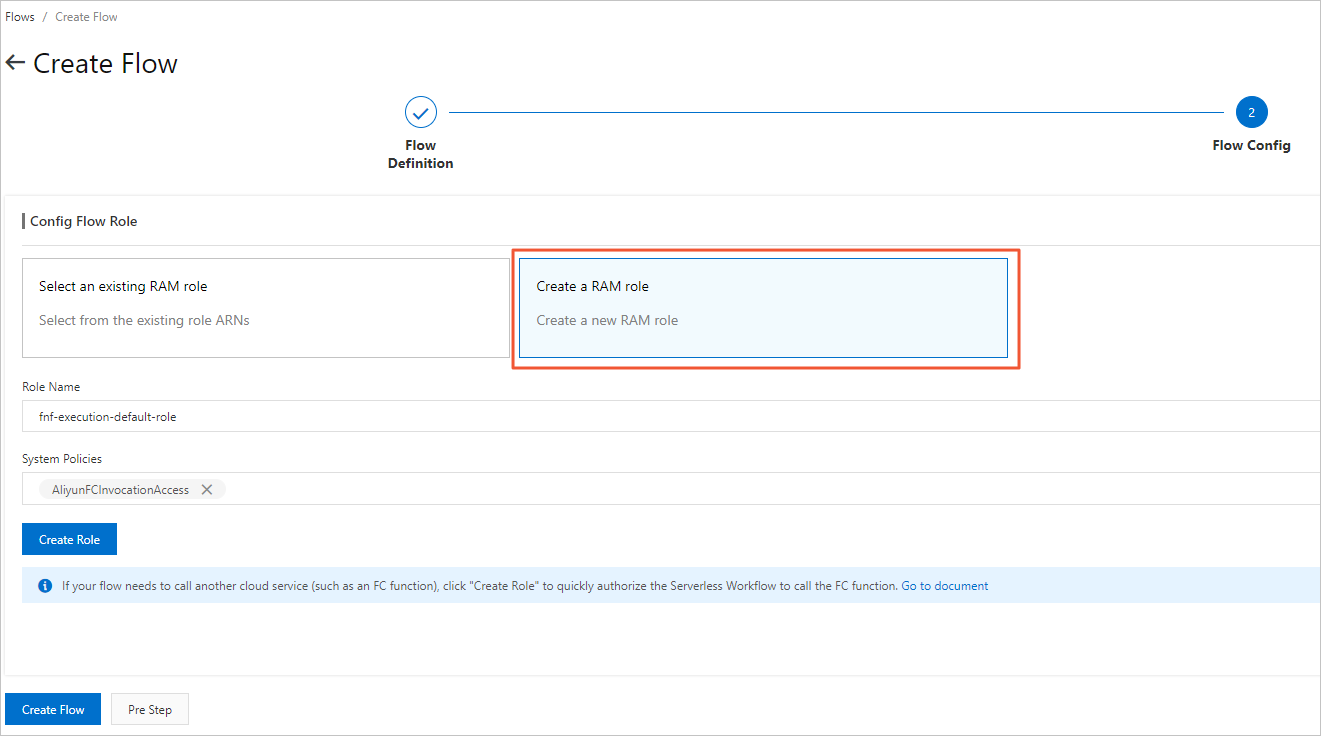The width and height of the screenshot is (1321, 736).
Task: Click the Create Flow breadcrumb item
Action: tap(86, 16)
